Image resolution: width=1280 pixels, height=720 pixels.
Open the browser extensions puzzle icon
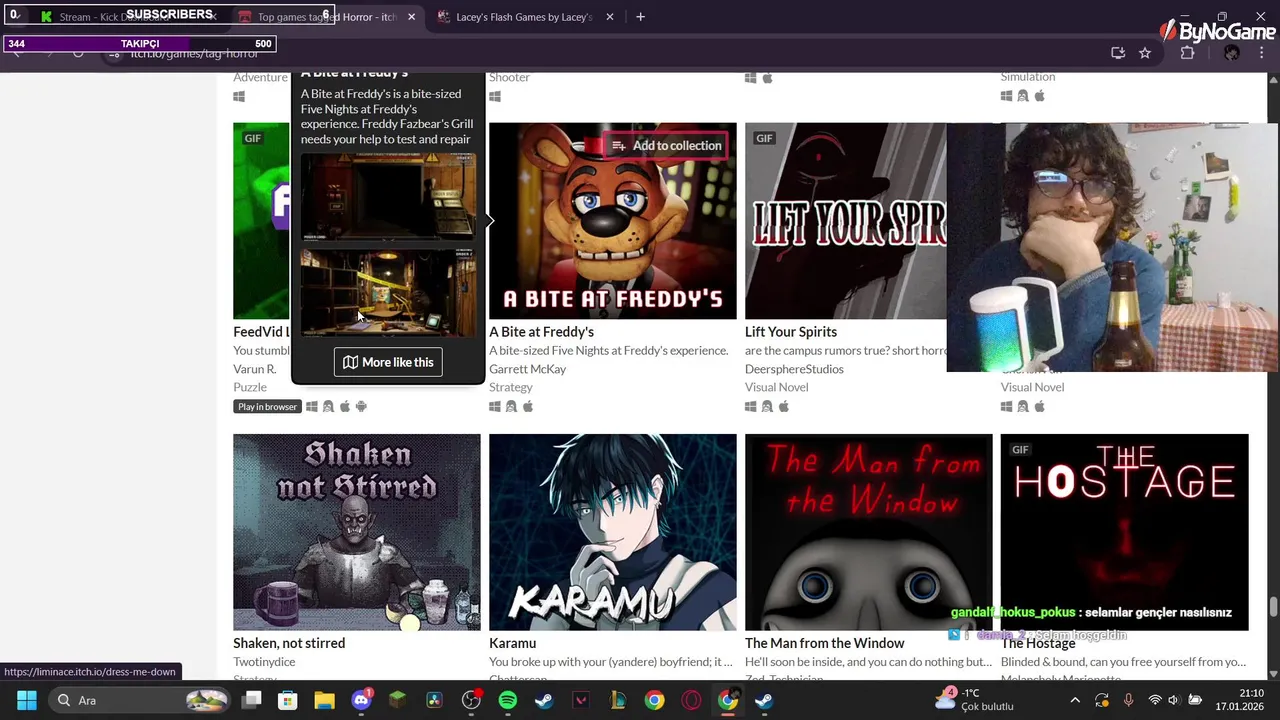[1188, 53]
